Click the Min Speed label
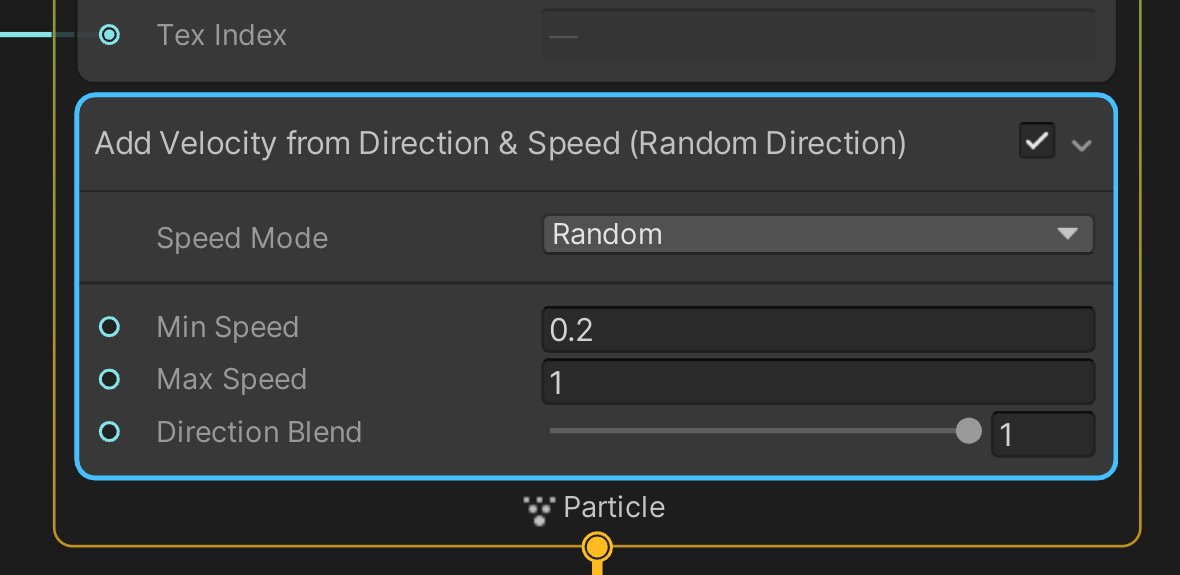Viewport: 1180px width, 575px height. click(228, 327)
